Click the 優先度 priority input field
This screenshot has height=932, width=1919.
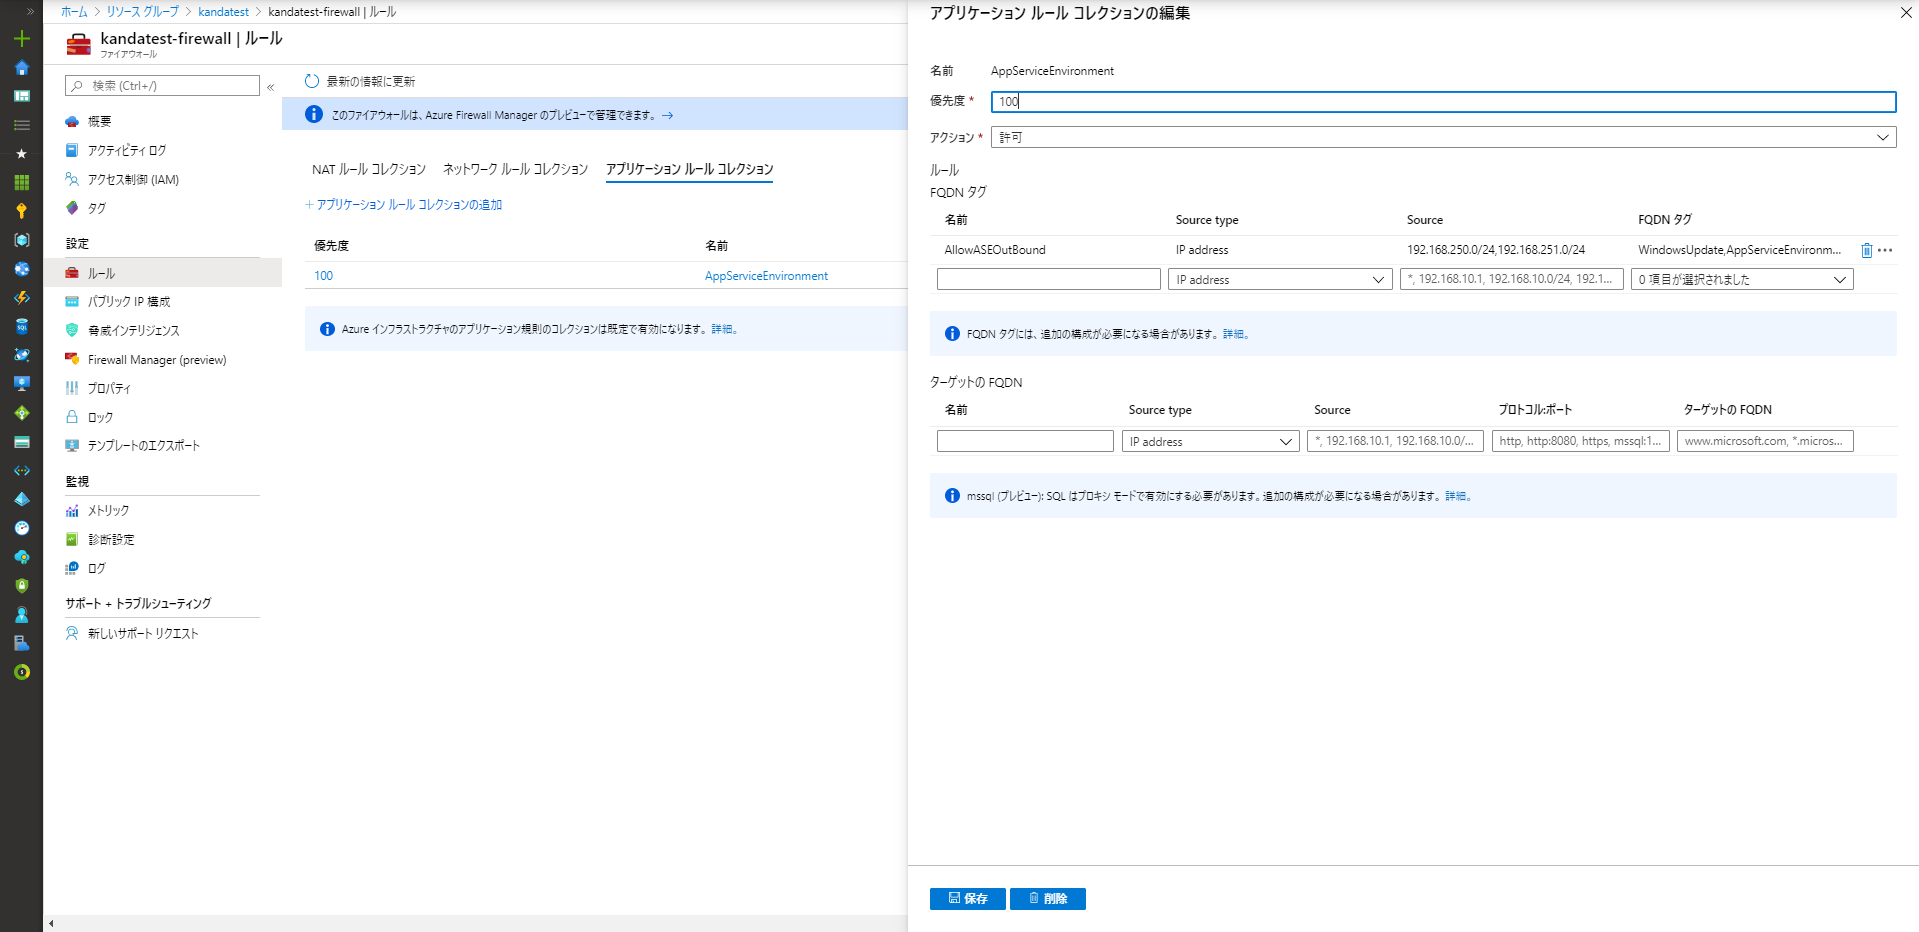pyautogui.click(x=1442, y=102)
